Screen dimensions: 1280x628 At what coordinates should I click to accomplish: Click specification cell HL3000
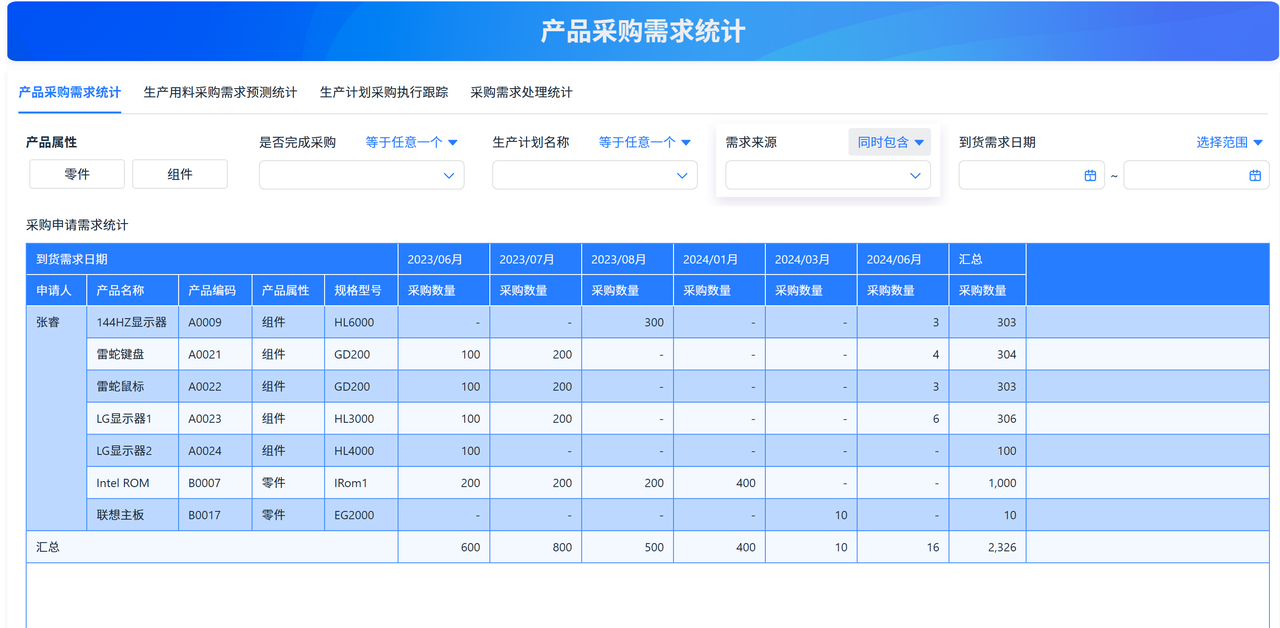pyautogui.click(x=362, y=418)
